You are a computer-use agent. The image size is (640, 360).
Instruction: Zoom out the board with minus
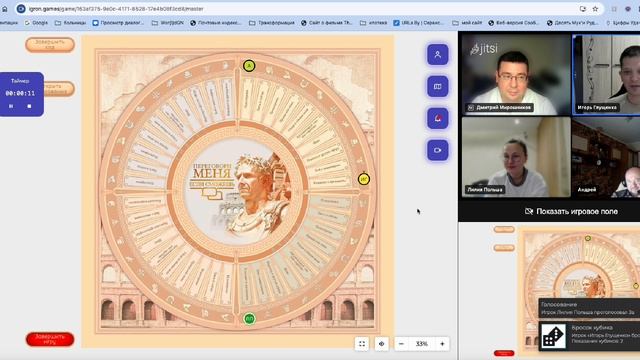(401, 344)
